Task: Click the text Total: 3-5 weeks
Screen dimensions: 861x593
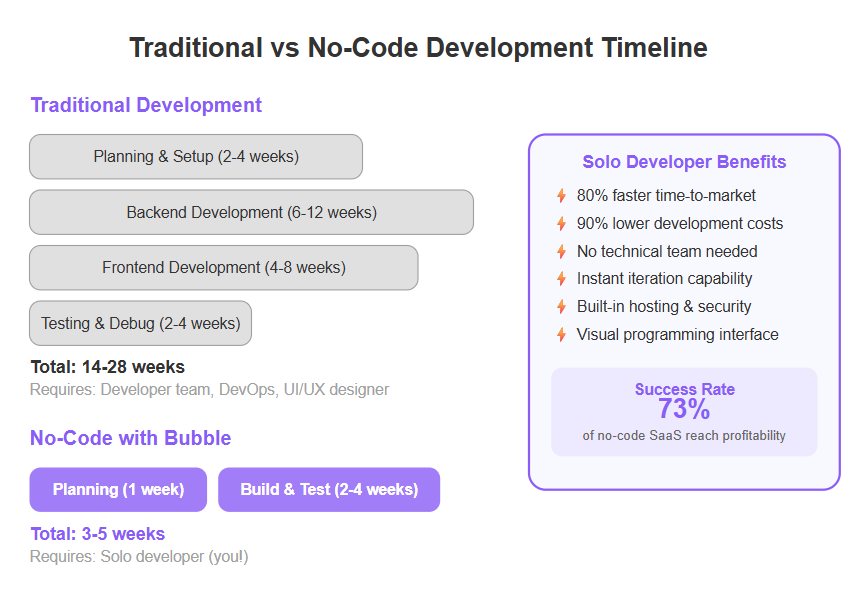Action: point(98,533)
